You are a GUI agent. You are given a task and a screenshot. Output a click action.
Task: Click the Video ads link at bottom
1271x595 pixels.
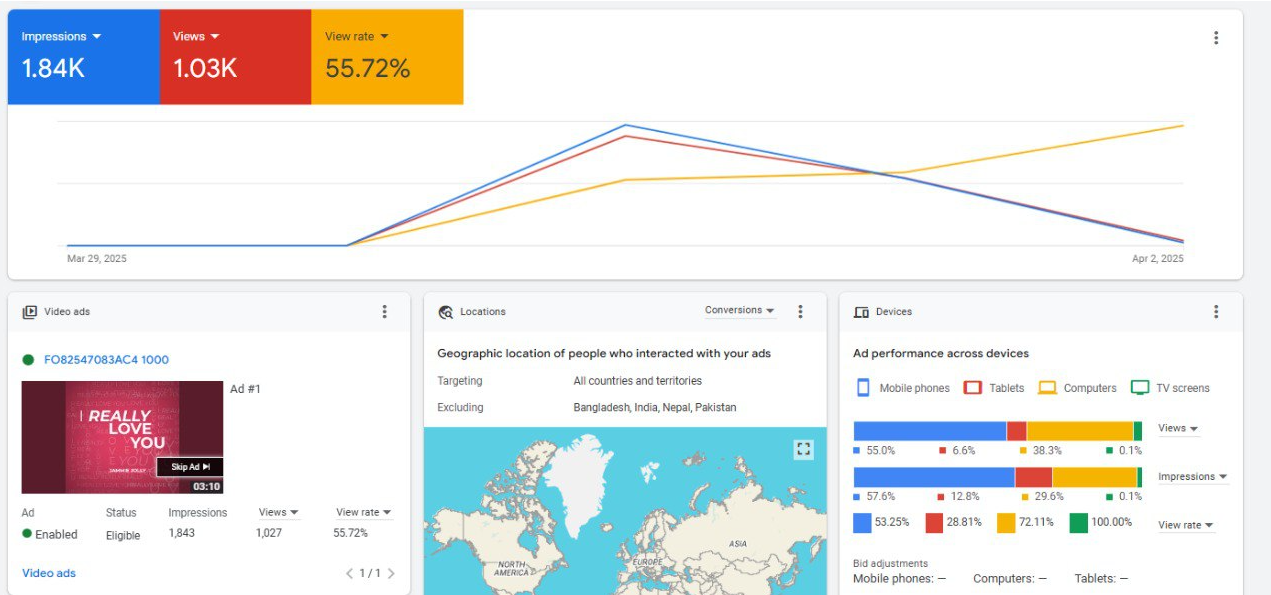point(49,573)
